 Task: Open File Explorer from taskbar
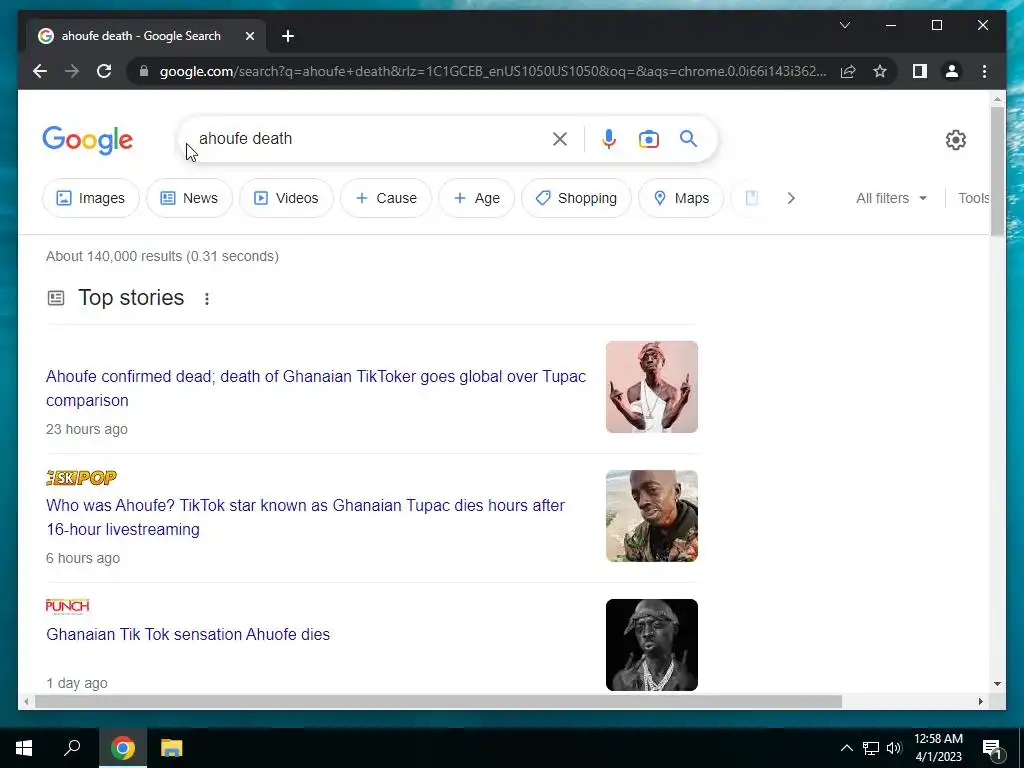171,748
